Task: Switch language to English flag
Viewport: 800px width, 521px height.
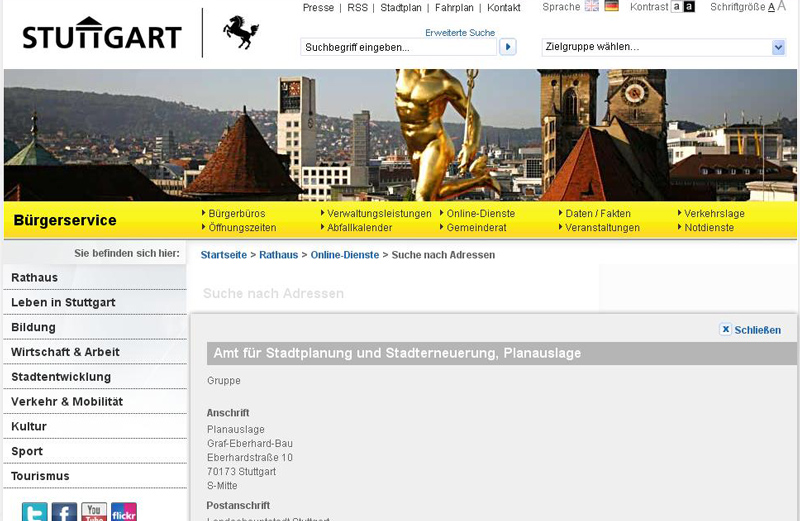Action: click(x=591, y=6)
